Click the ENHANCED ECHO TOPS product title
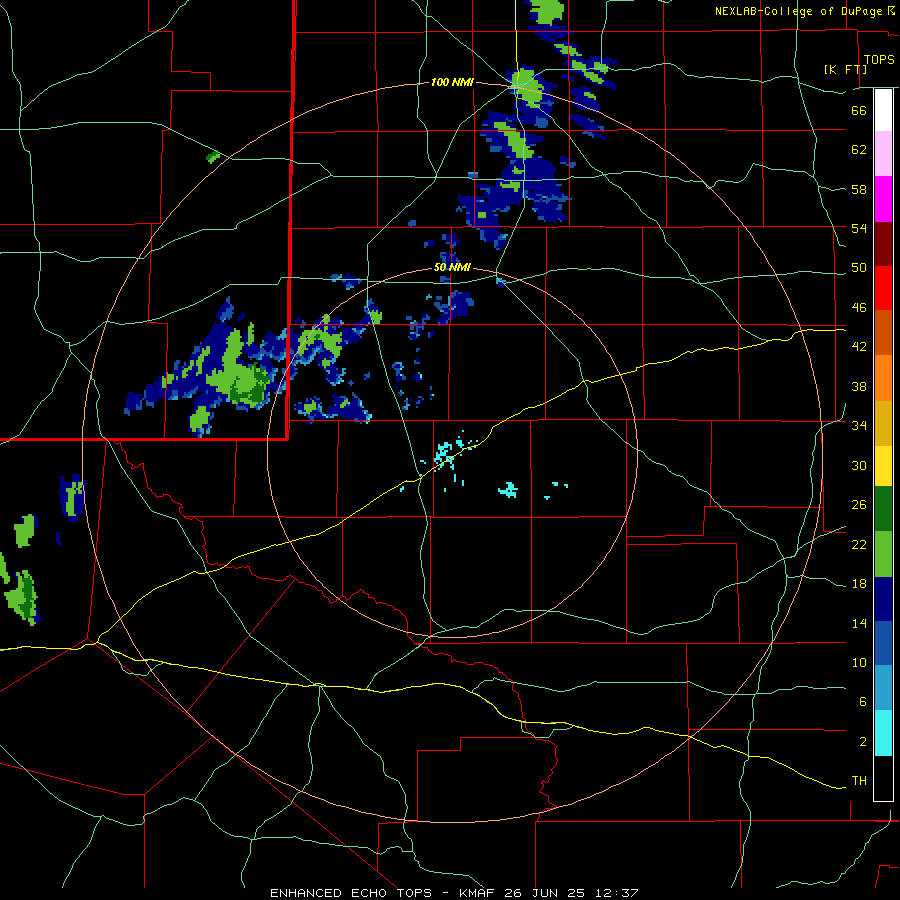 pos(350,893)
